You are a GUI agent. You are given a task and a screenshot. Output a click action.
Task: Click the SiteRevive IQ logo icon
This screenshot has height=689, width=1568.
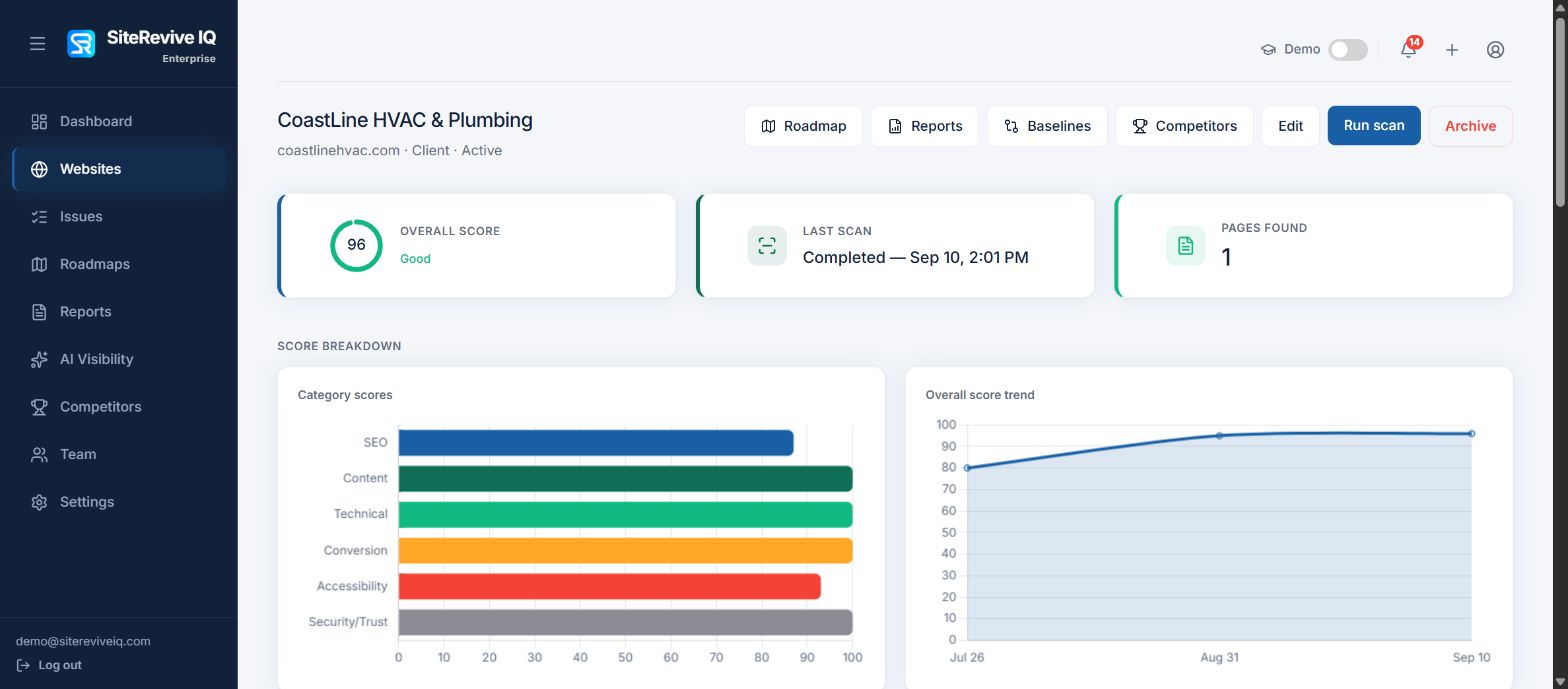coord(81,44)
